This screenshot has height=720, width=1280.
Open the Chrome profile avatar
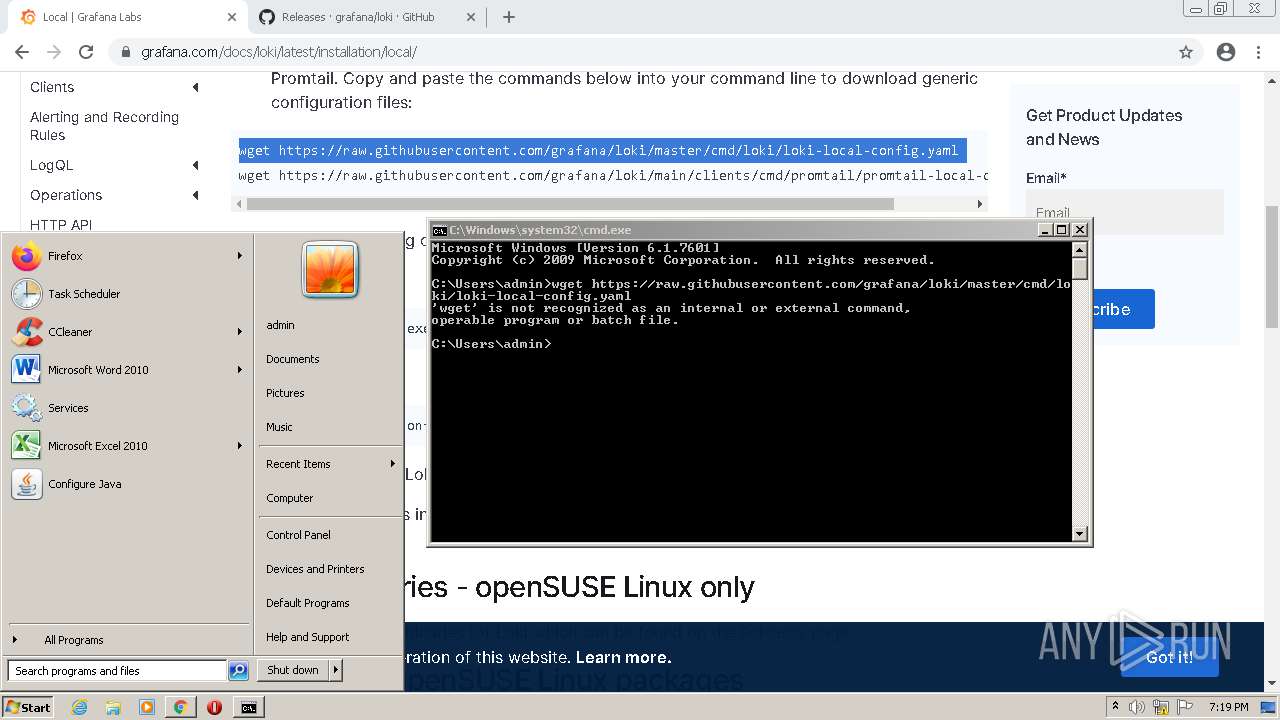(1226, 52)
